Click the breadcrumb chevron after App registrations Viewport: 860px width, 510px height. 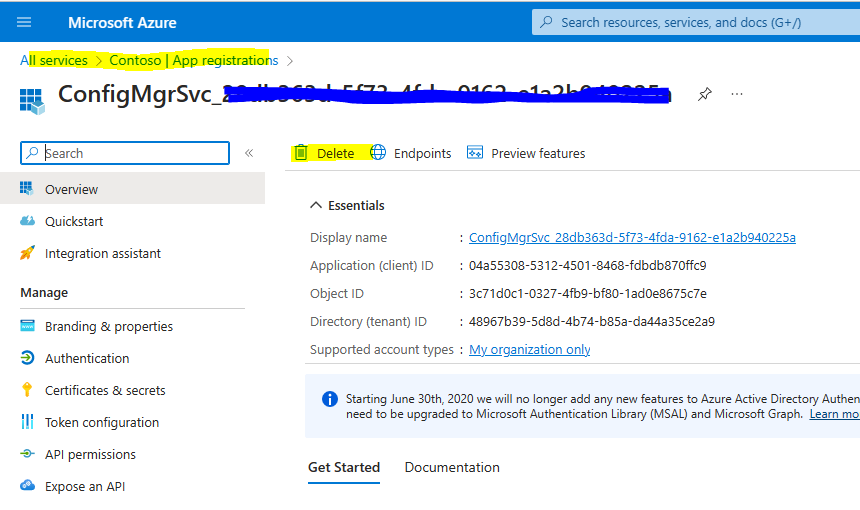coord(290,61)
